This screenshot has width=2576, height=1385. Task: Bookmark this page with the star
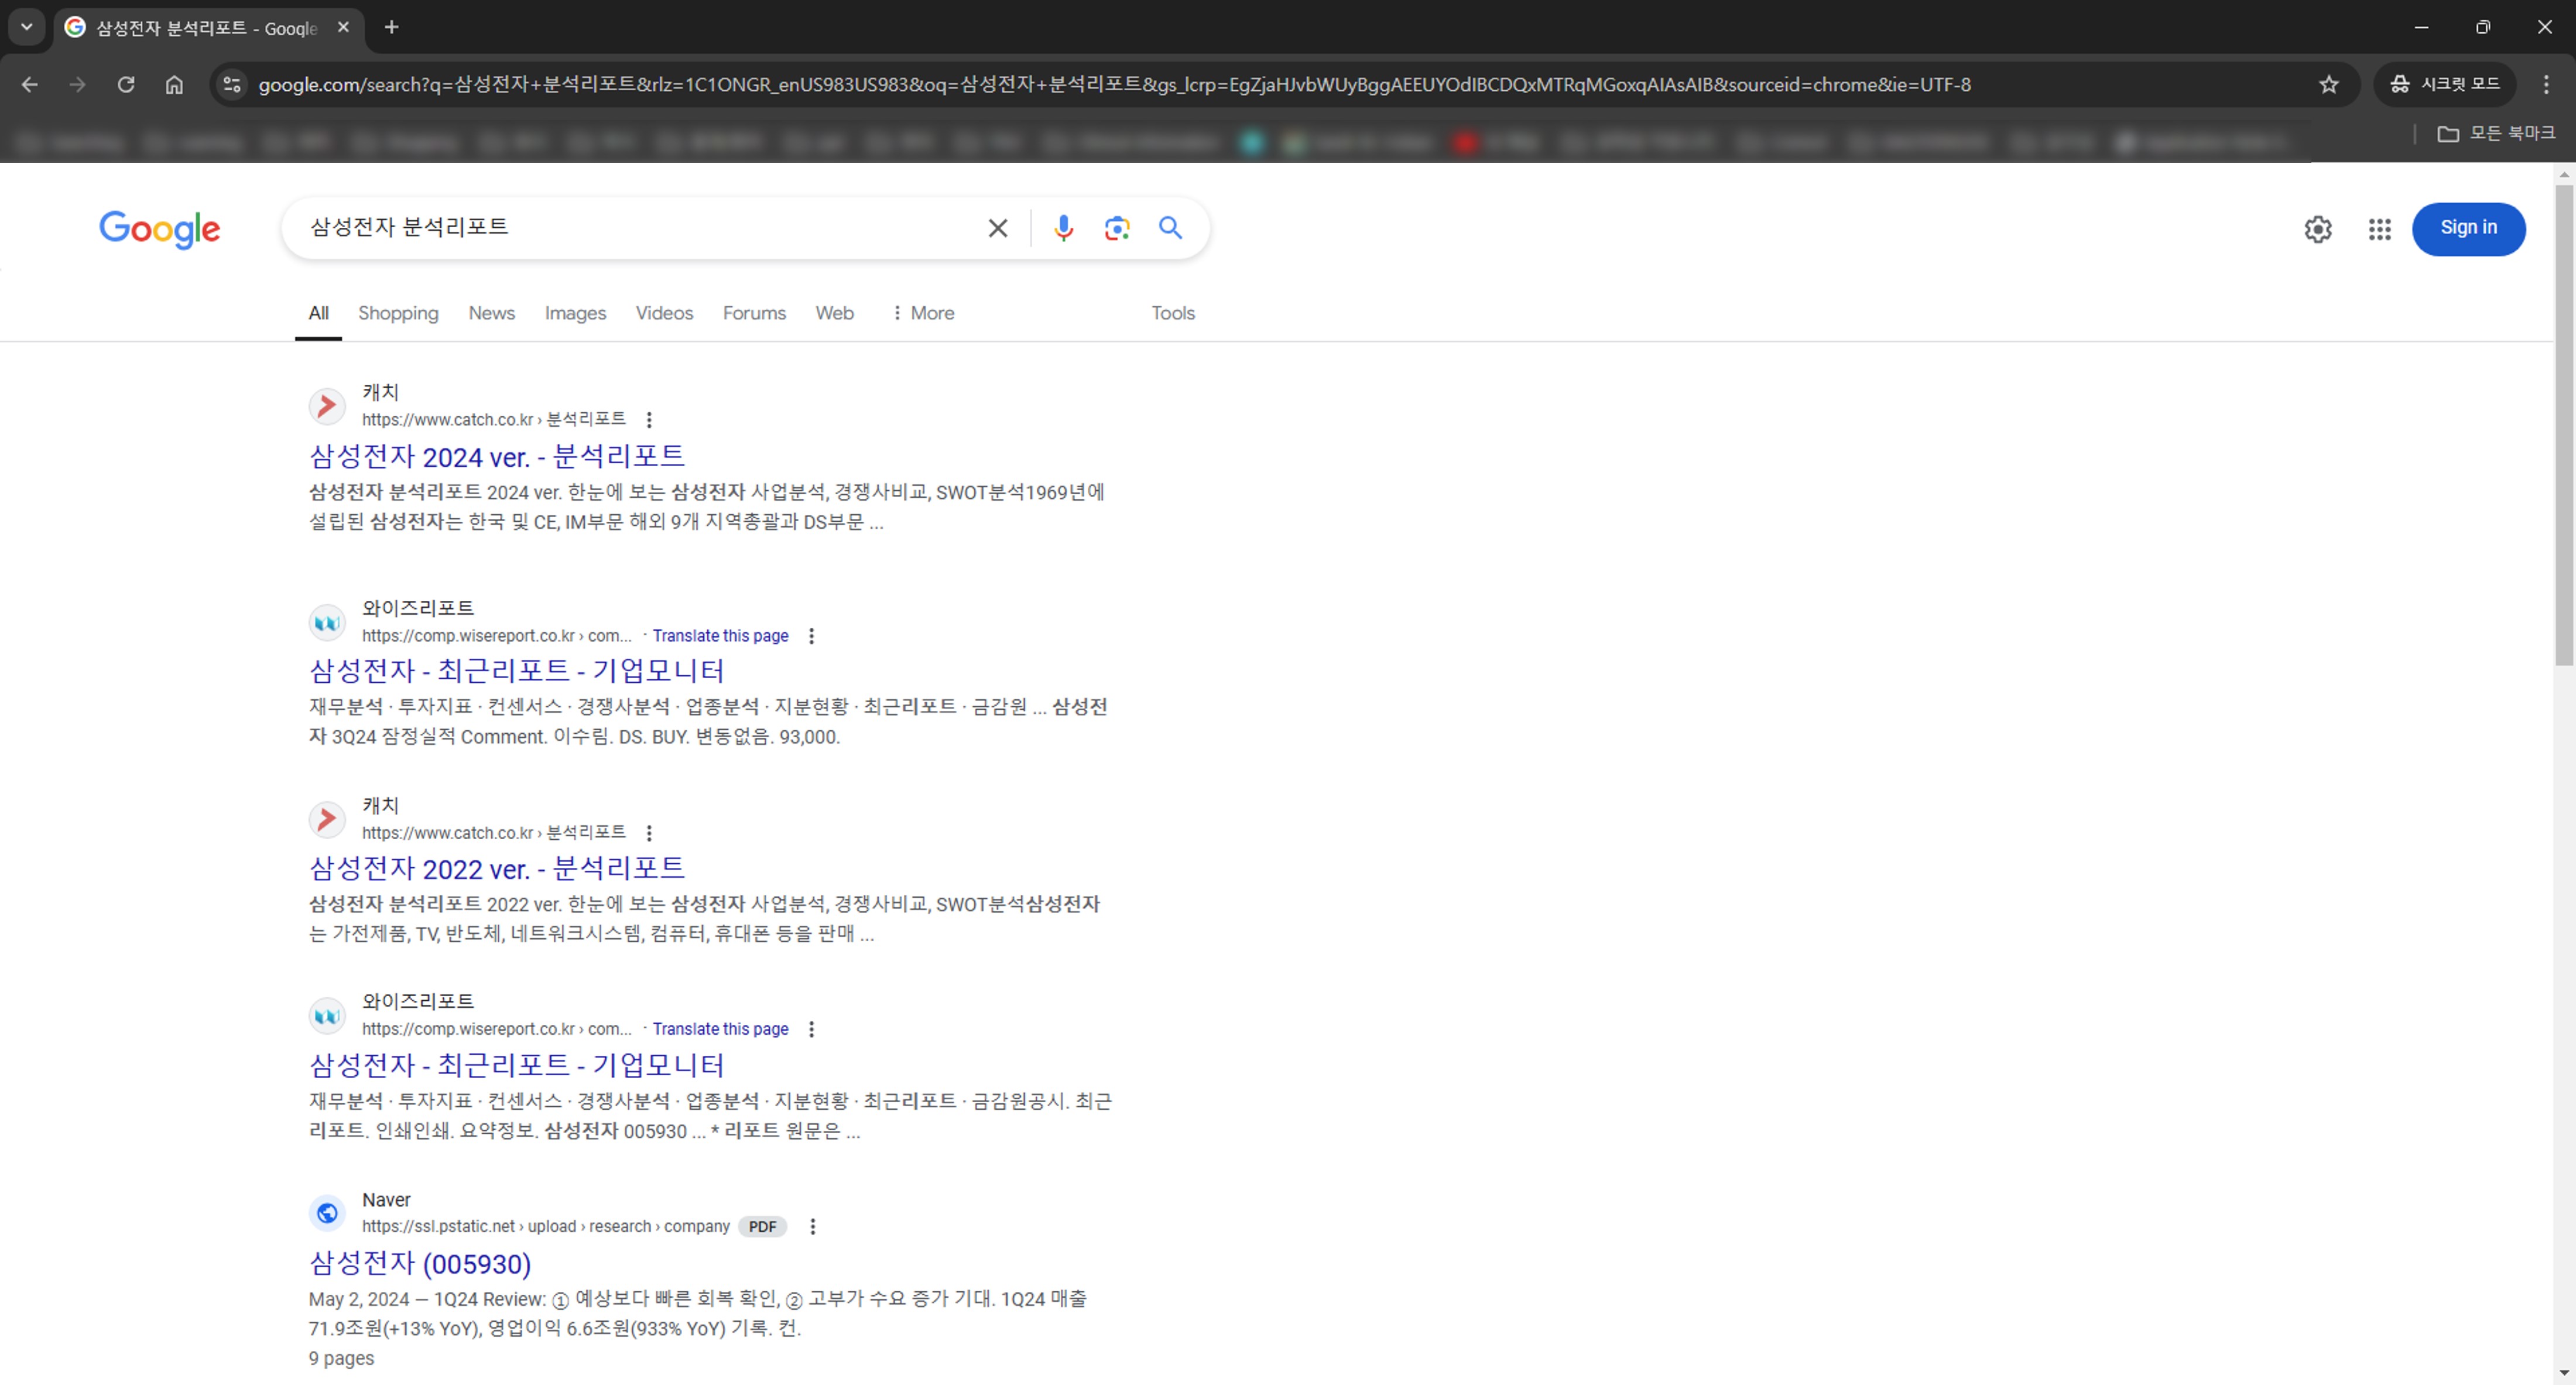2330,85
